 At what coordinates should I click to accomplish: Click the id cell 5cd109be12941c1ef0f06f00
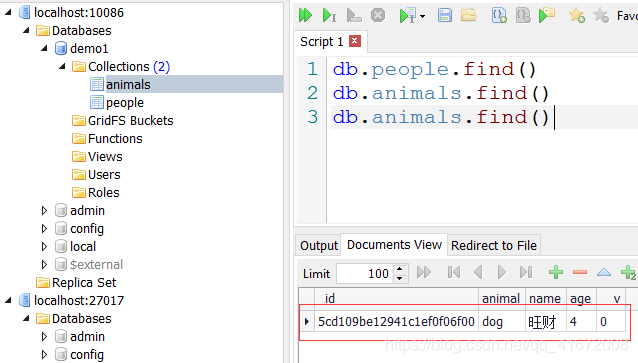click(x=396, y=321)
